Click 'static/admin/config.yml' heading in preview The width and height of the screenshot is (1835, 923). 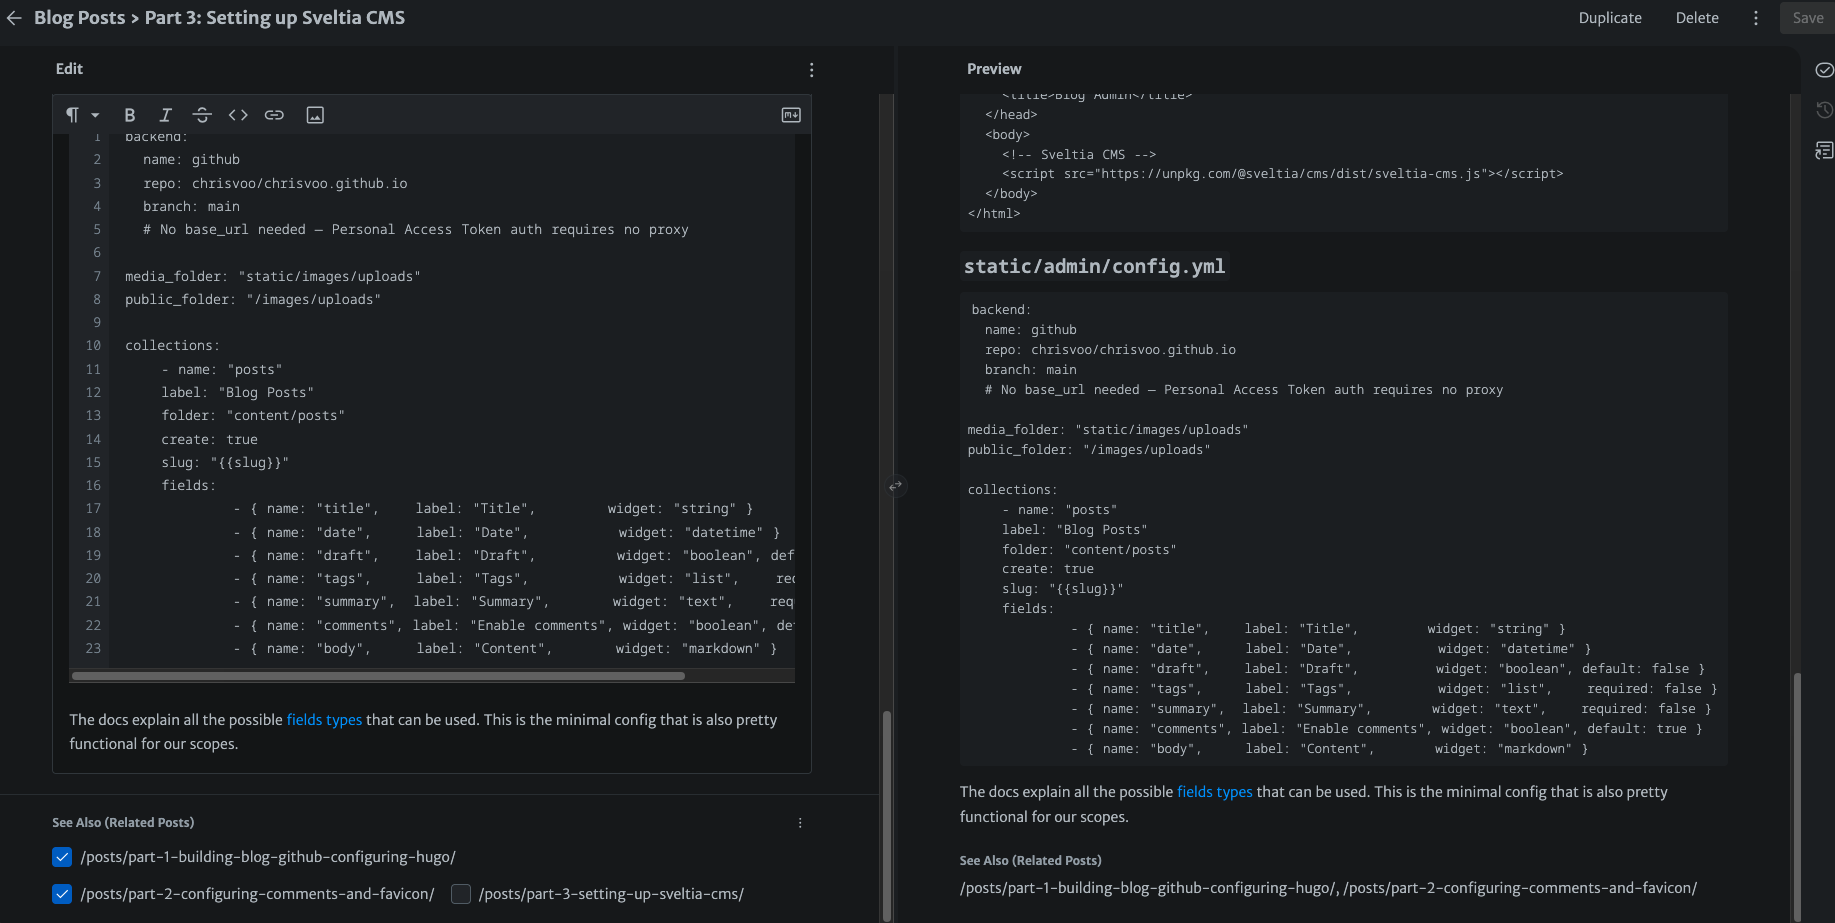pos(1094,266)
